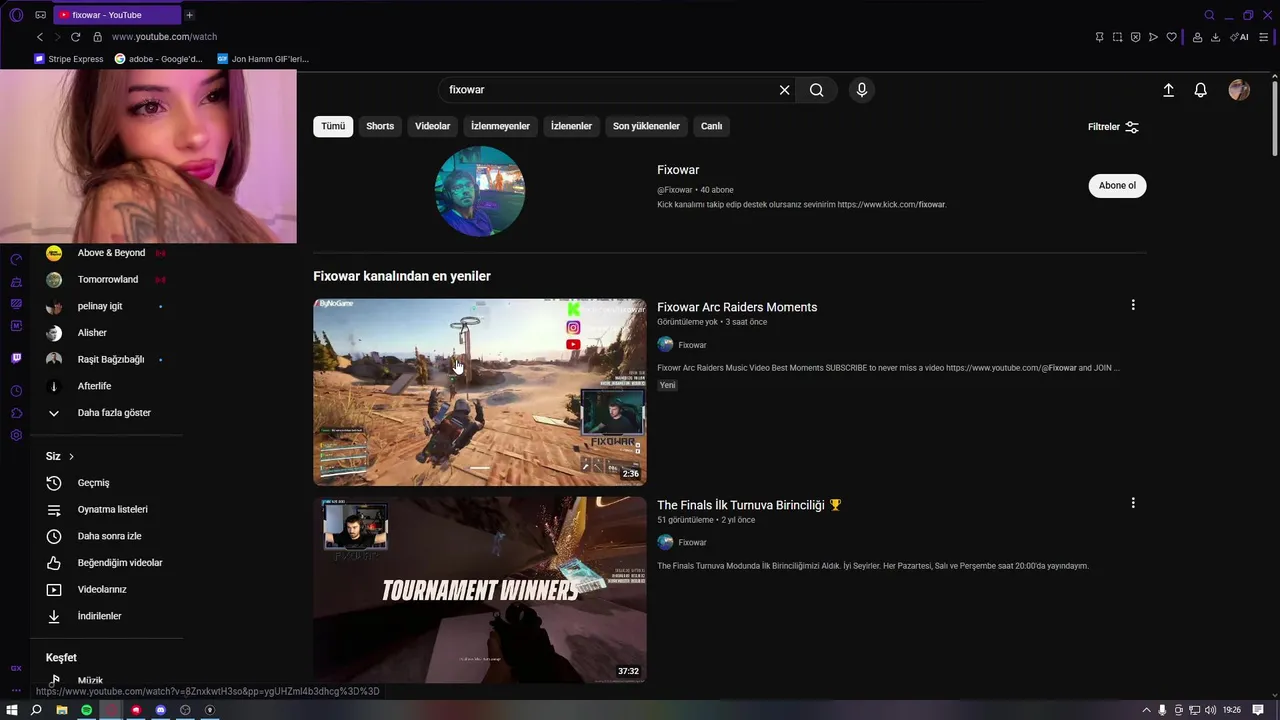This screenshot has height=720, width=1280.
Task: Open options menu for The Finals tournament video
Action: pos(1133,503)
